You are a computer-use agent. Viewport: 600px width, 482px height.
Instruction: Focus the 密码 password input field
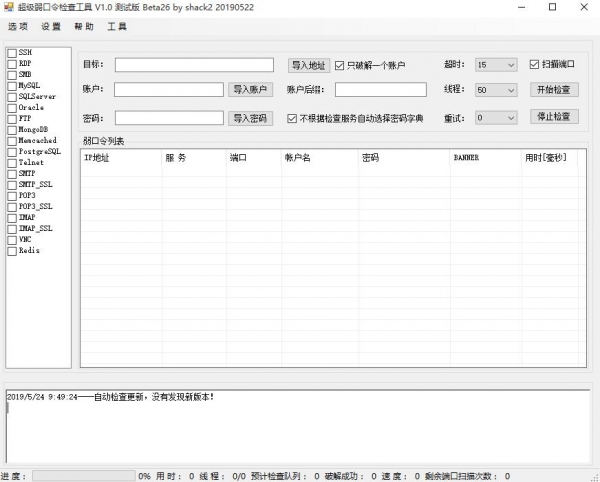point(169,118)
